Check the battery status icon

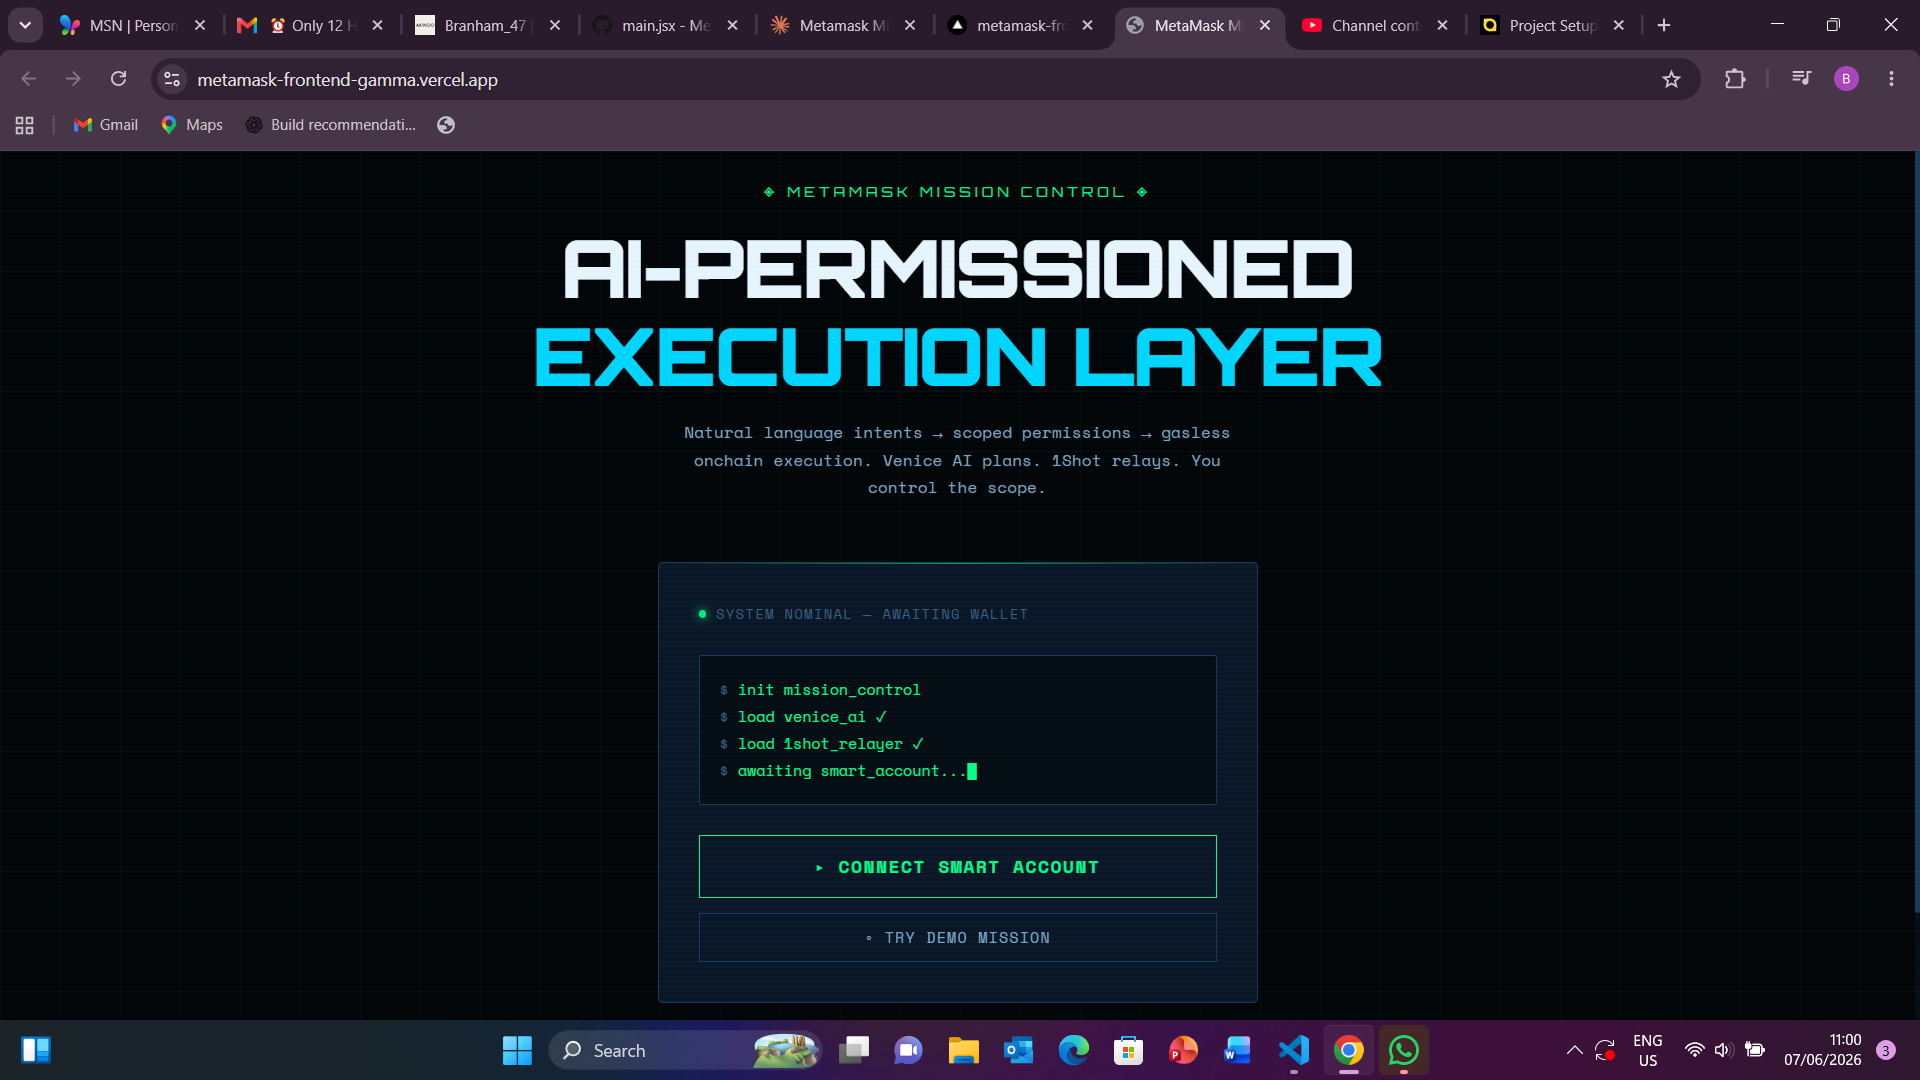[x=1754, y=1050]
